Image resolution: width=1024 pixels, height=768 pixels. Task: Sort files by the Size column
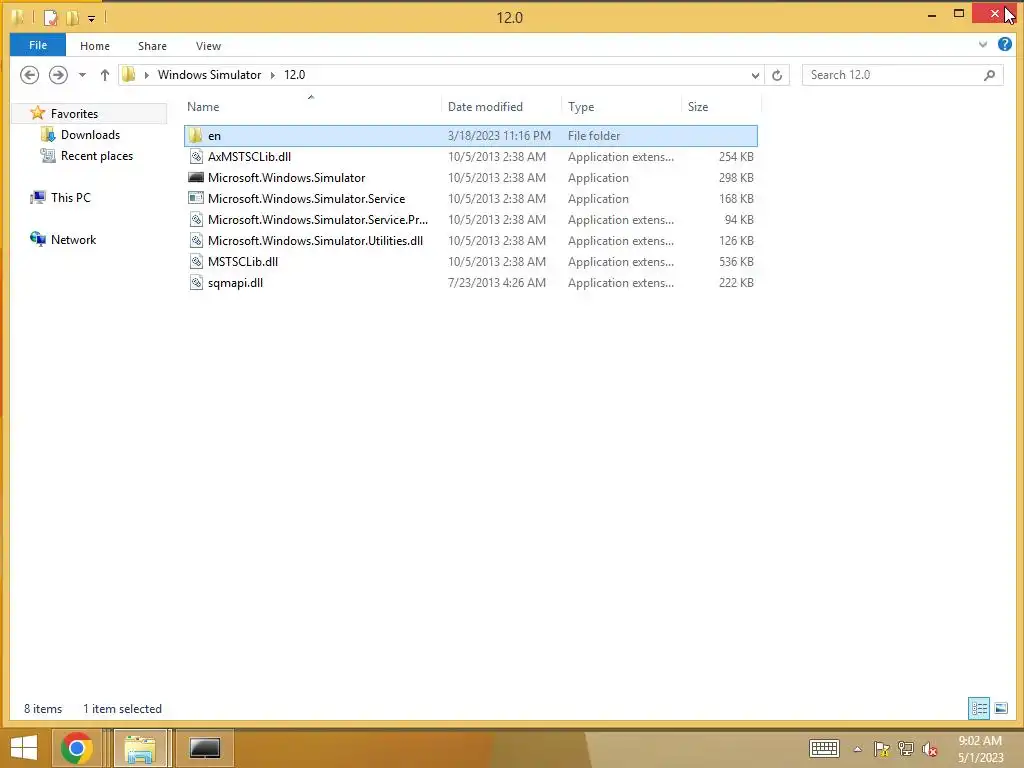[697, 106]
